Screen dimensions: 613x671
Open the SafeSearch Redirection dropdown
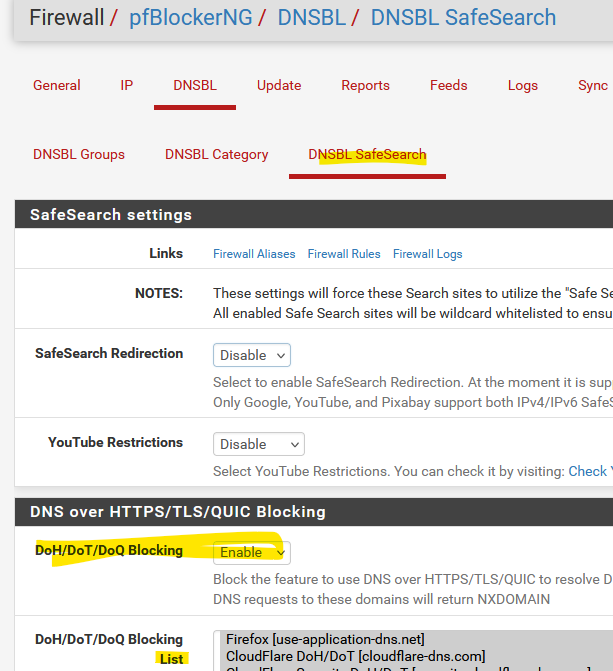pyautogui.click(x=252, y=355)
